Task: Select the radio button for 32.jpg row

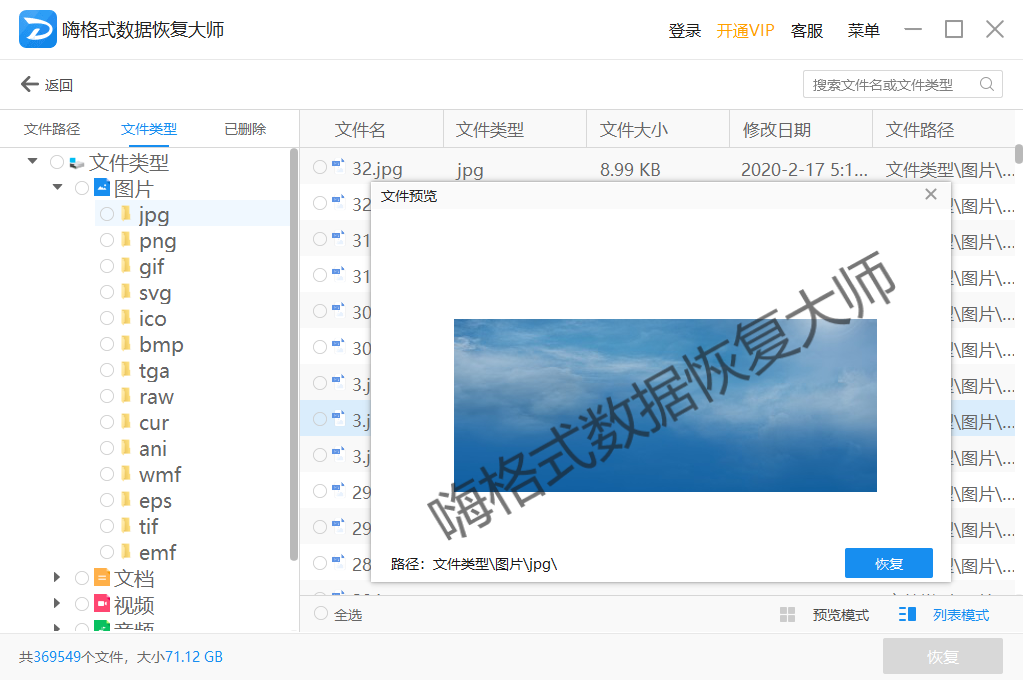Action: 320,167
